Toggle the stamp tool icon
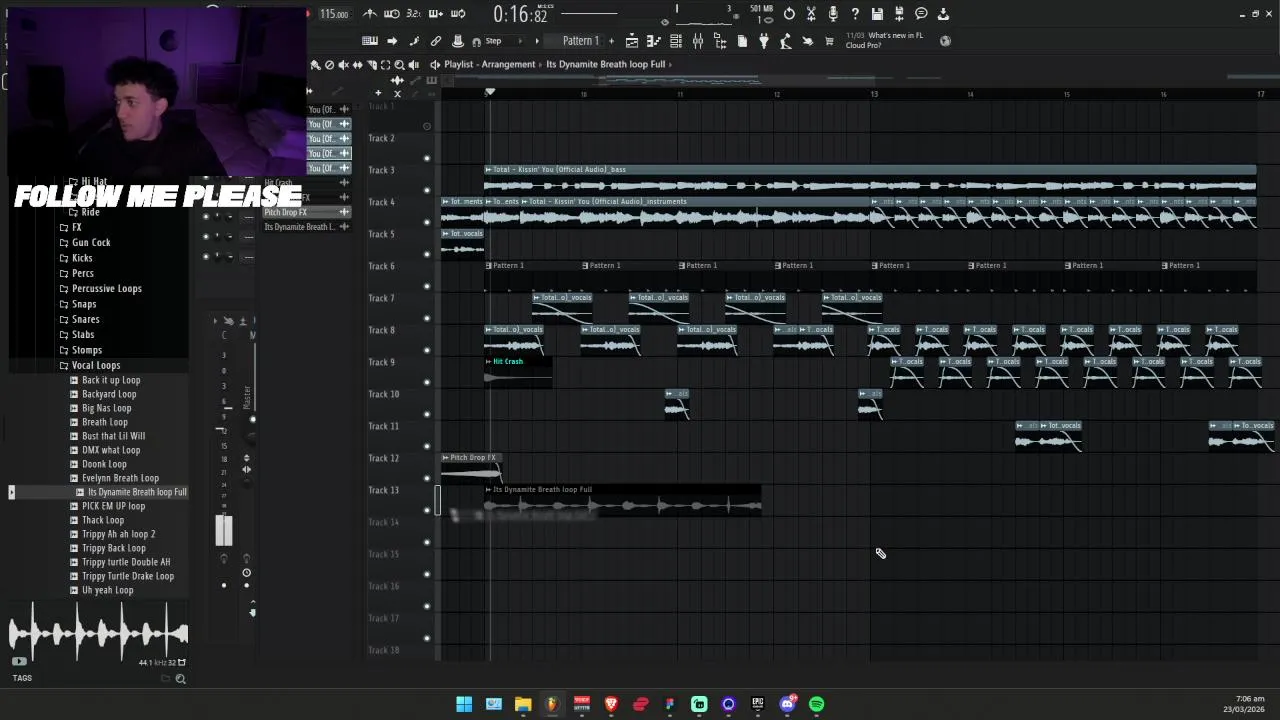This screenshot has height=720, width=1280. [x=458, y=41]
